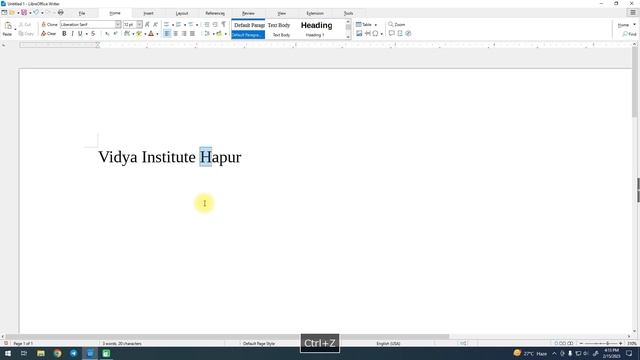This screenshot has width=640, height=360.
Task: Open the Review tab
Action: [x=248, y=13]
